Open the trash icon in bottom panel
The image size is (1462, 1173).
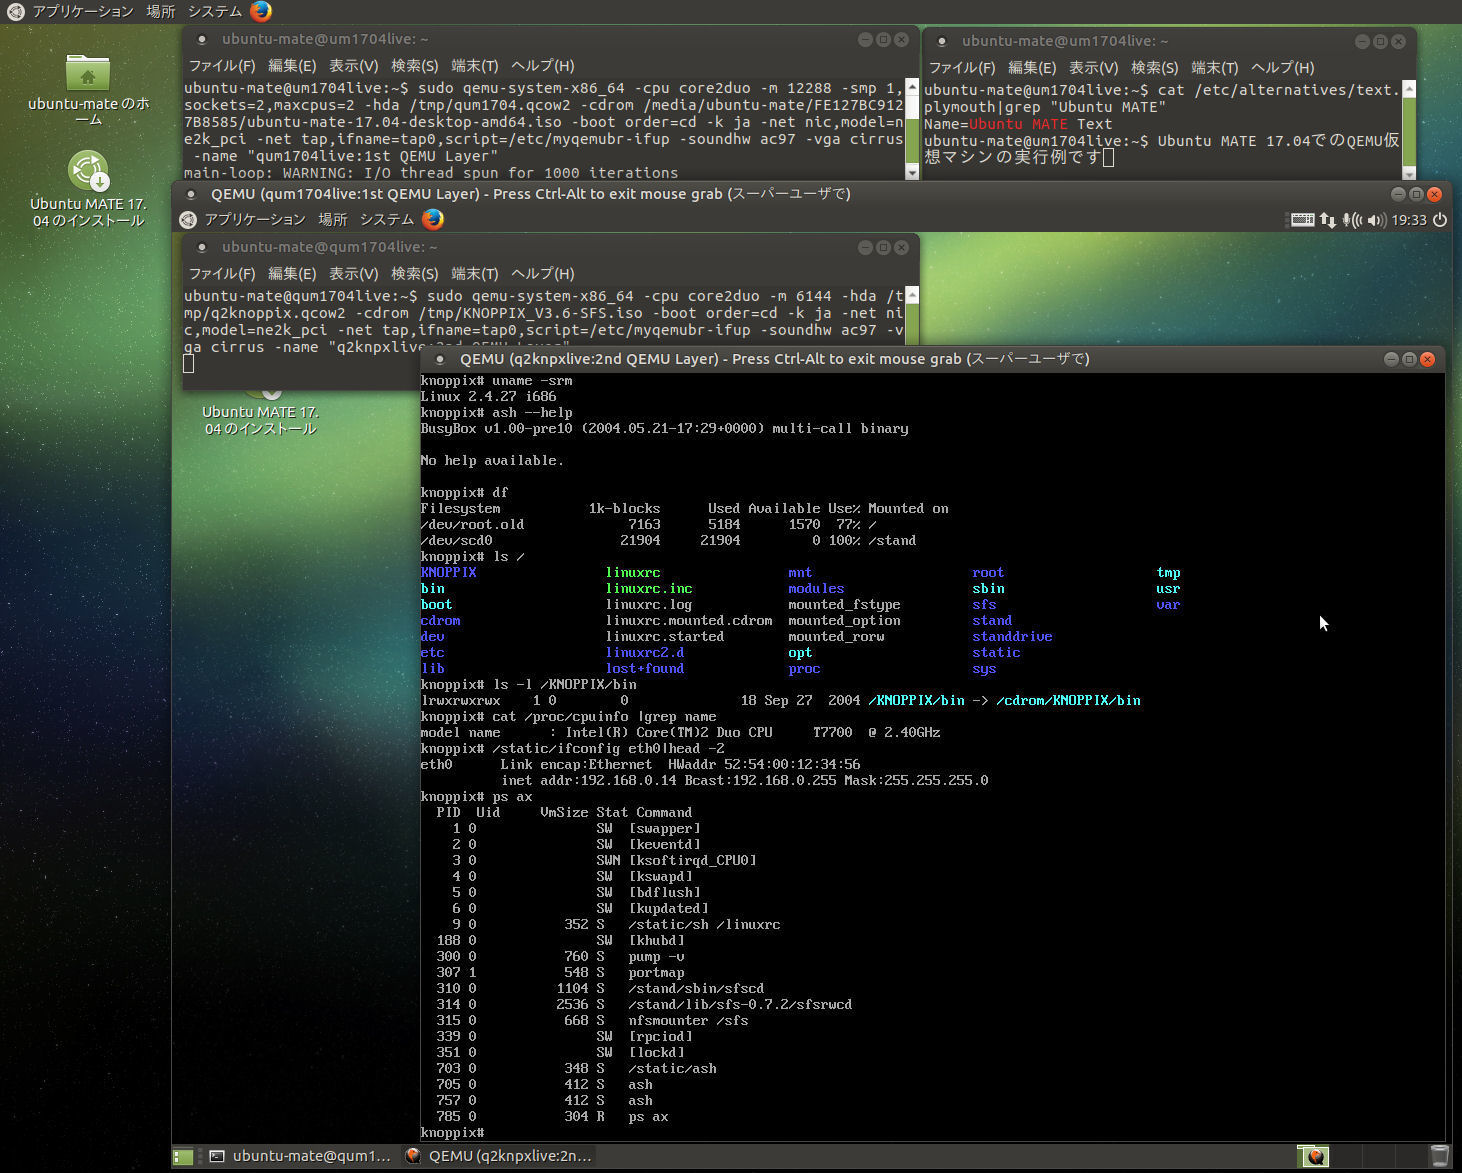[1438, 1156]
